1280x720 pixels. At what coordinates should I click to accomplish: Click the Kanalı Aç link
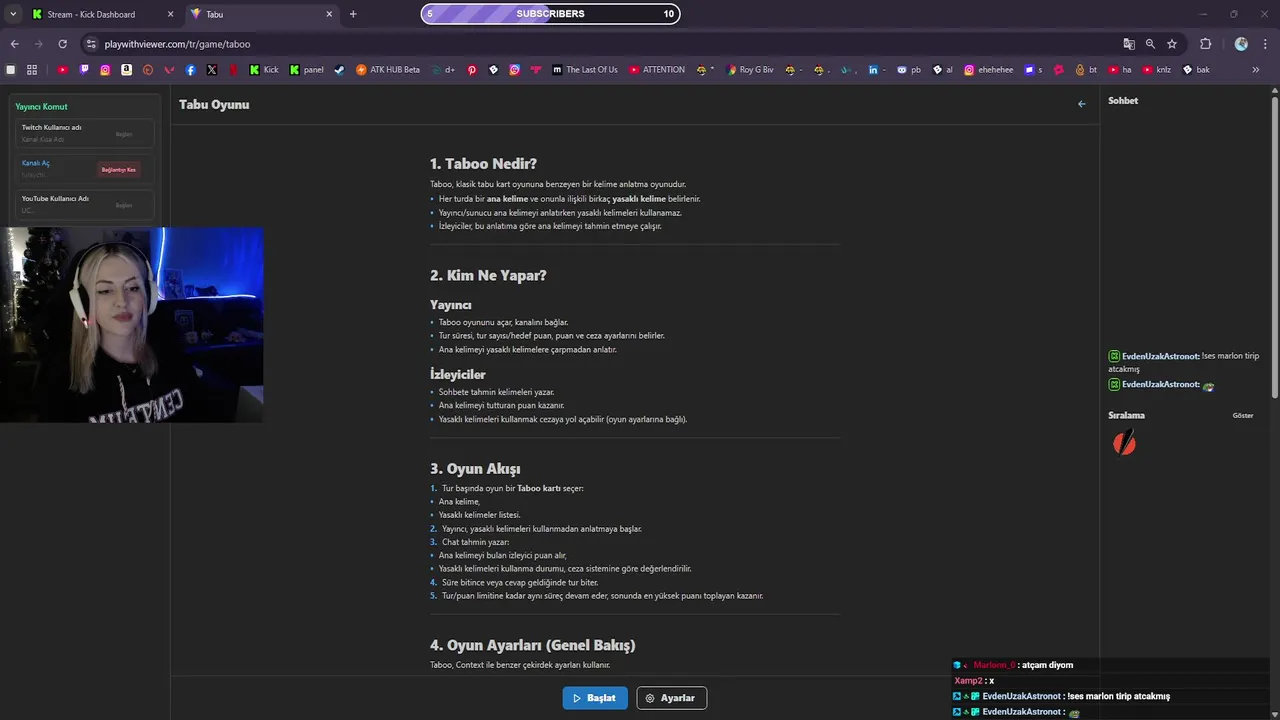(x=35, y=163)
